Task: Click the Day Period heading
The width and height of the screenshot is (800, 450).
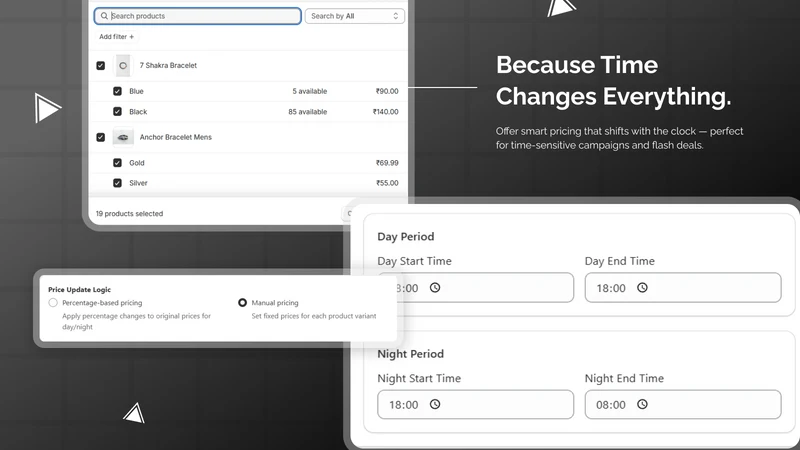Action: [406, 237]
